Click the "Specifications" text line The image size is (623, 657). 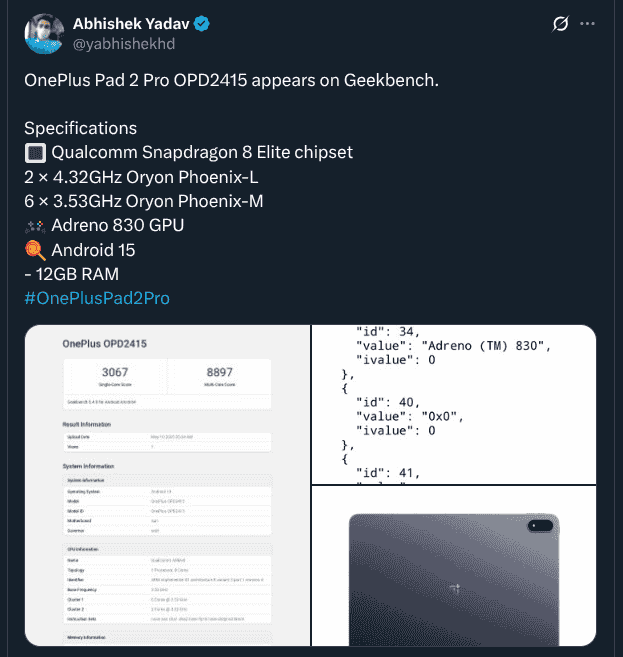pyautogui.click(x=81, y=129)
